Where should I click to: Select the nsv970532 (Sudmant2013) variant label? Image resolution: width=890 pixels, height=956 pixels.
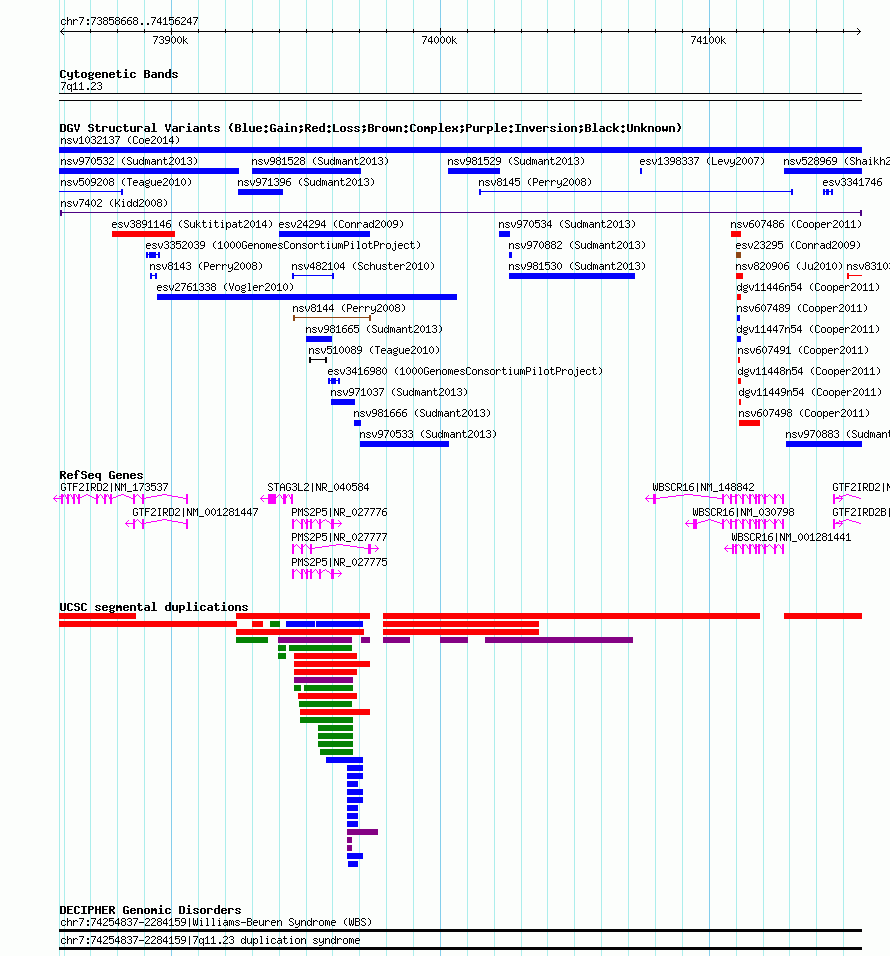(x=129, y=162)
